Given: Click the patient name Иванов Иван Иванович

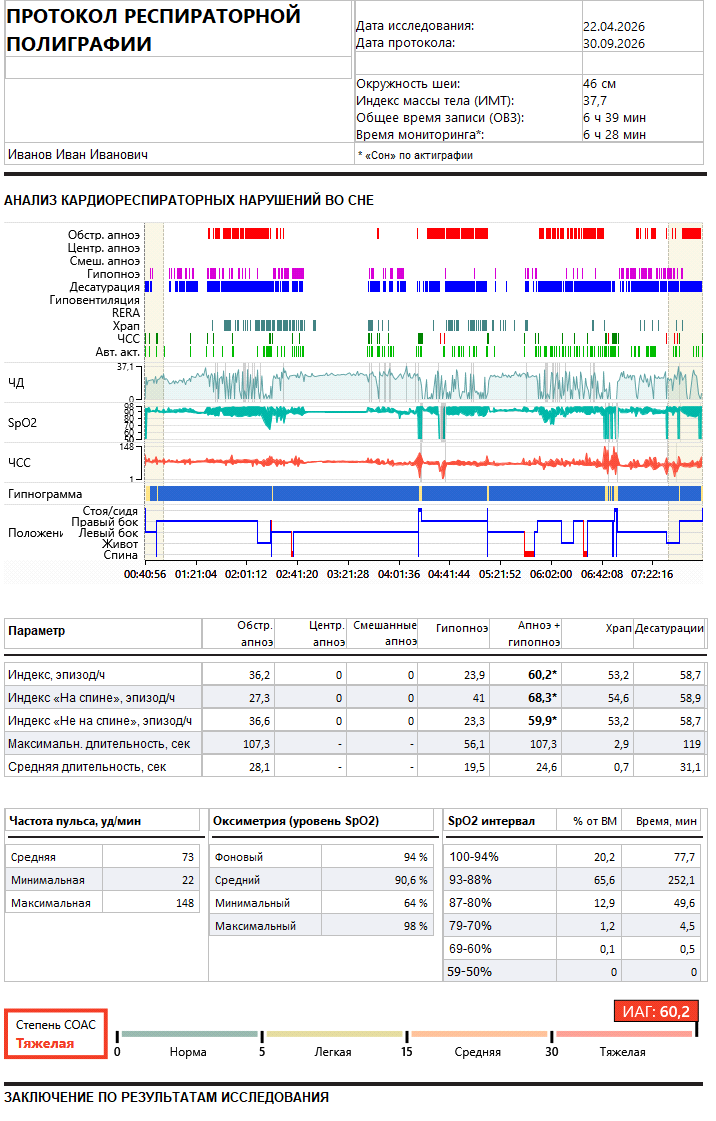Looking at the screenshot, I should click(78, 154).
